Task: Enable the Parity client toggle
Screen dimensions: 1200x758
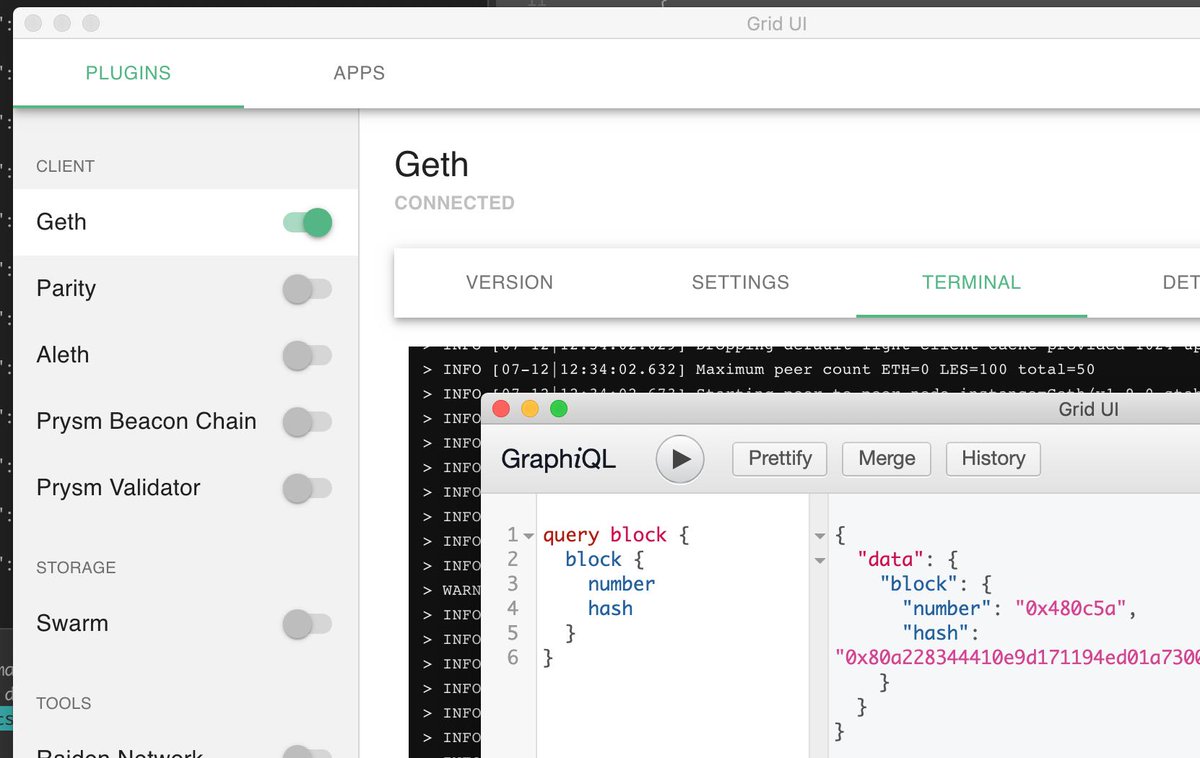Action: tap(308, 290)
